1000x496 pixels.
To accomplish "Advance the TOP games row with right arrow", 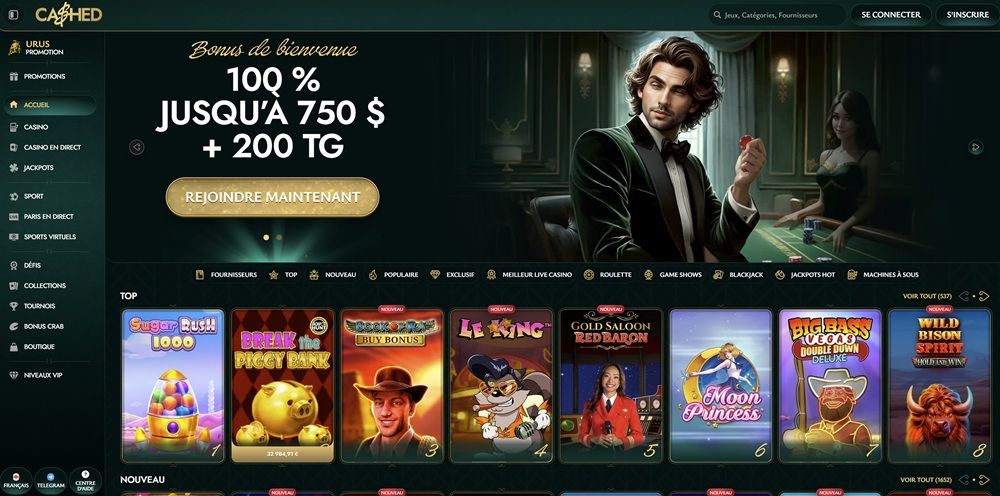I will pyautogui.click(x=983, y=296).
